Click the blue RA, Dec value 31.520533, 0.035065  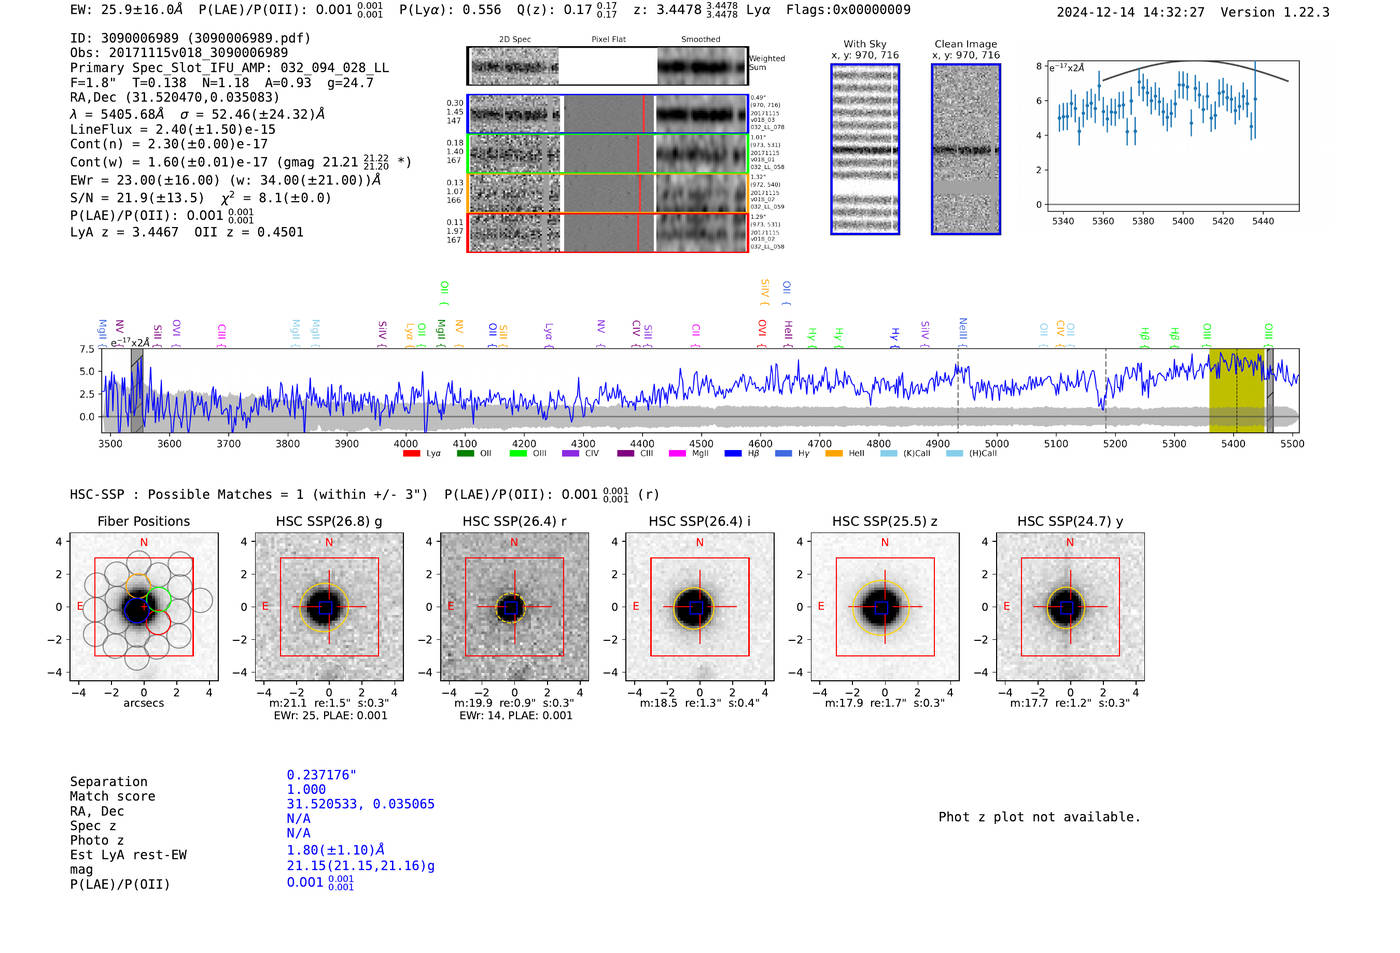361,804
